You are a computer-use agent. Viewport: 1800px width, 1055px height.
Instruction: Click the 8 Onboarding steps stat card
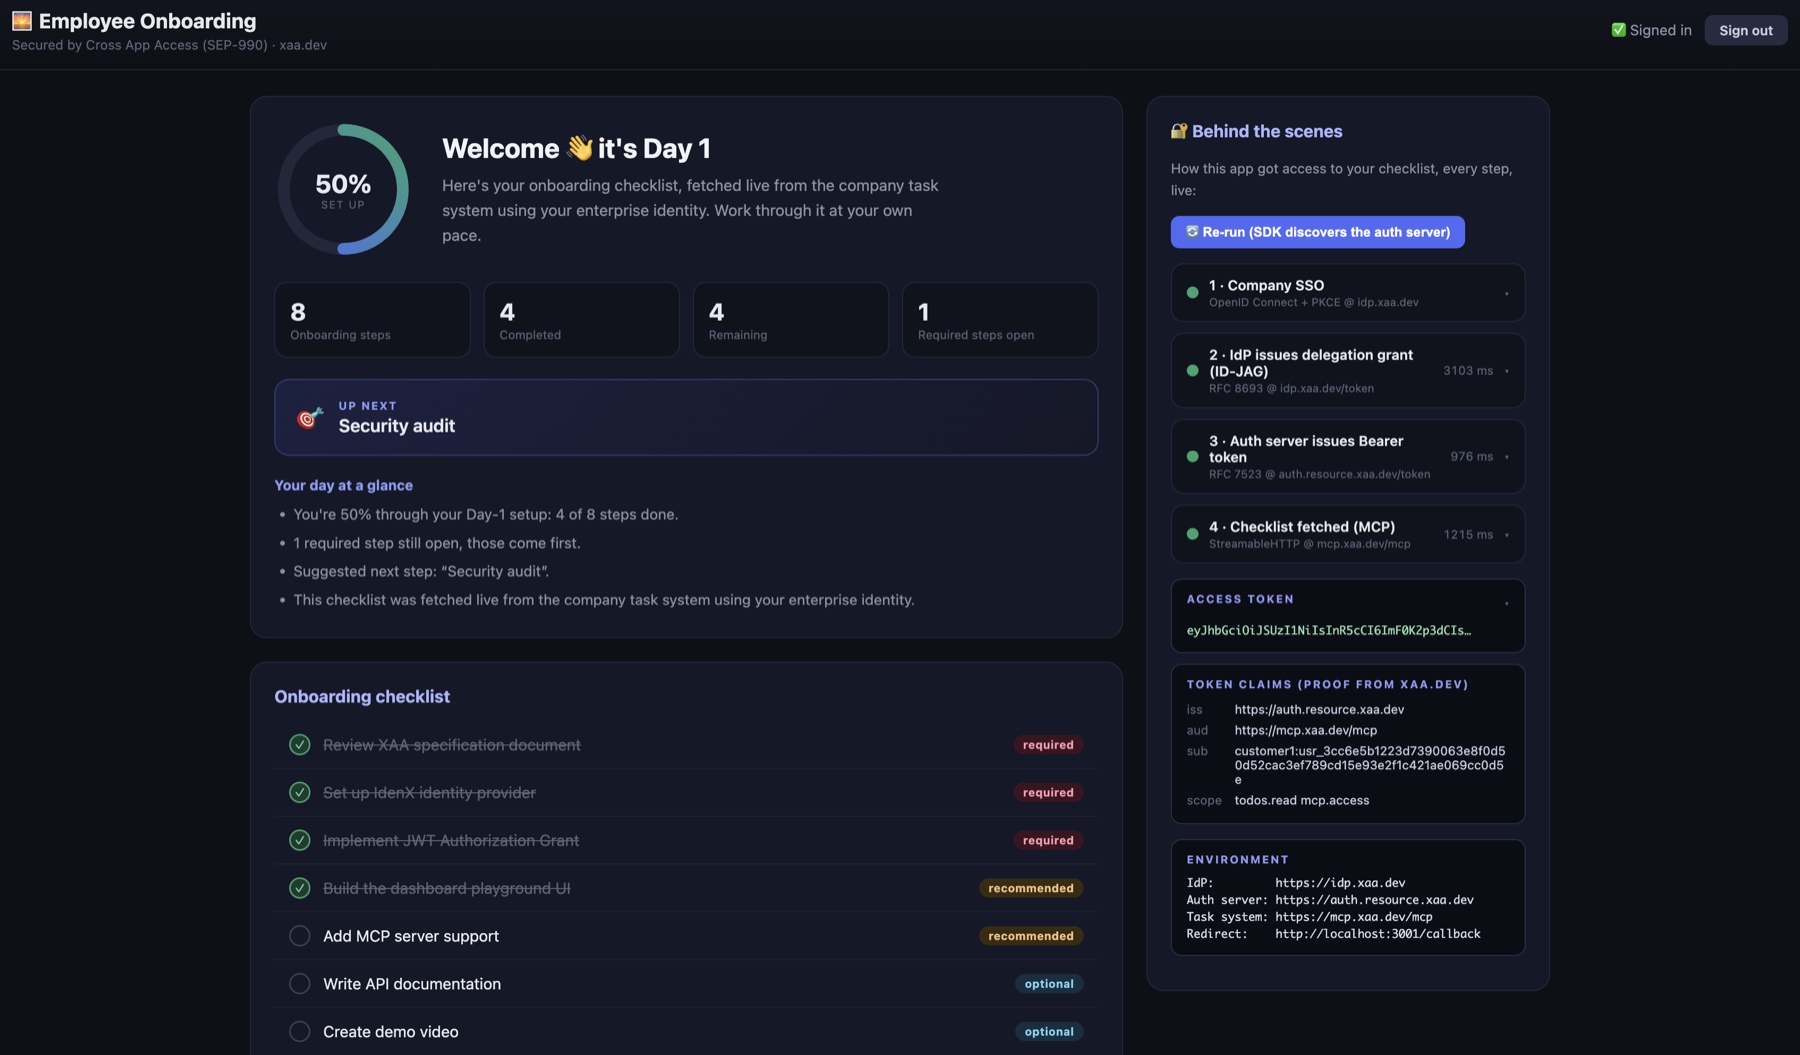click(x=372, y=320)
